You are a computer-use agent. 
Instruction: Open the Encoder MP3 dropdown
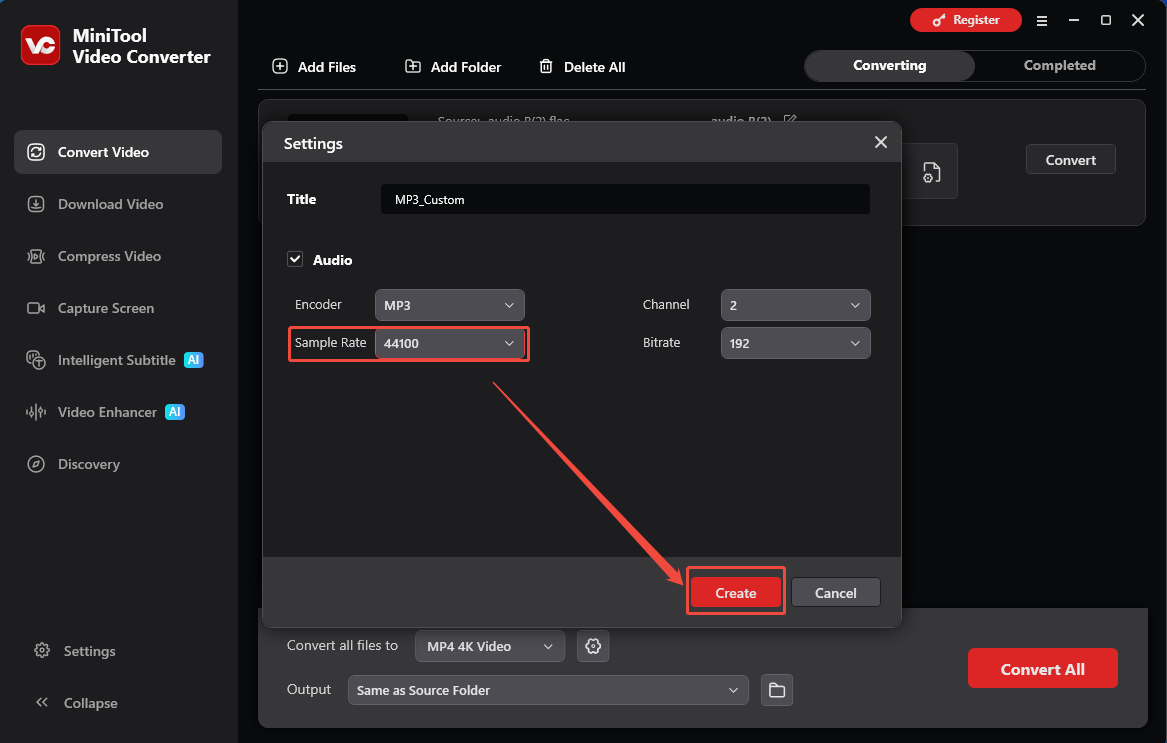[450, 305]
